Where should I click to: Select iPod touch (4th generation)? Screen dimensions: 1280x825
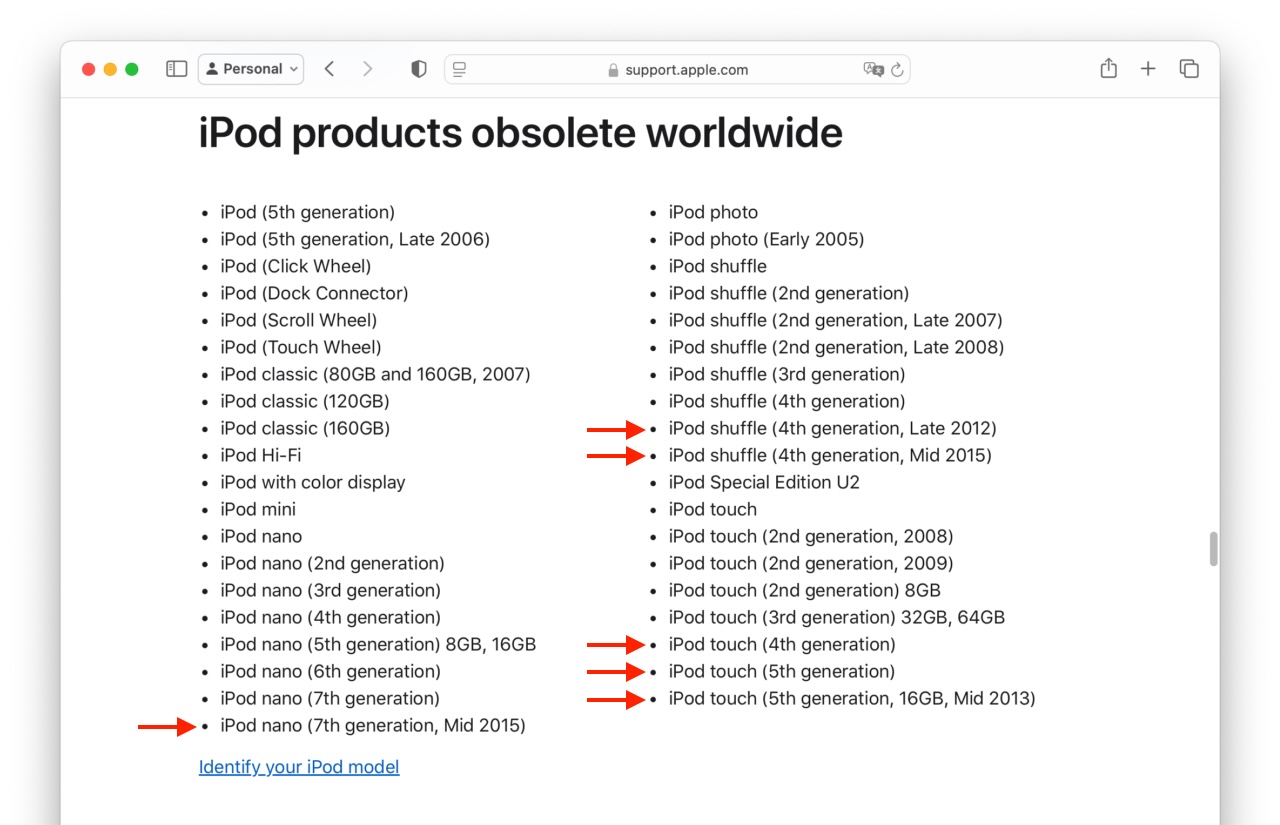[x=782, y=644]
